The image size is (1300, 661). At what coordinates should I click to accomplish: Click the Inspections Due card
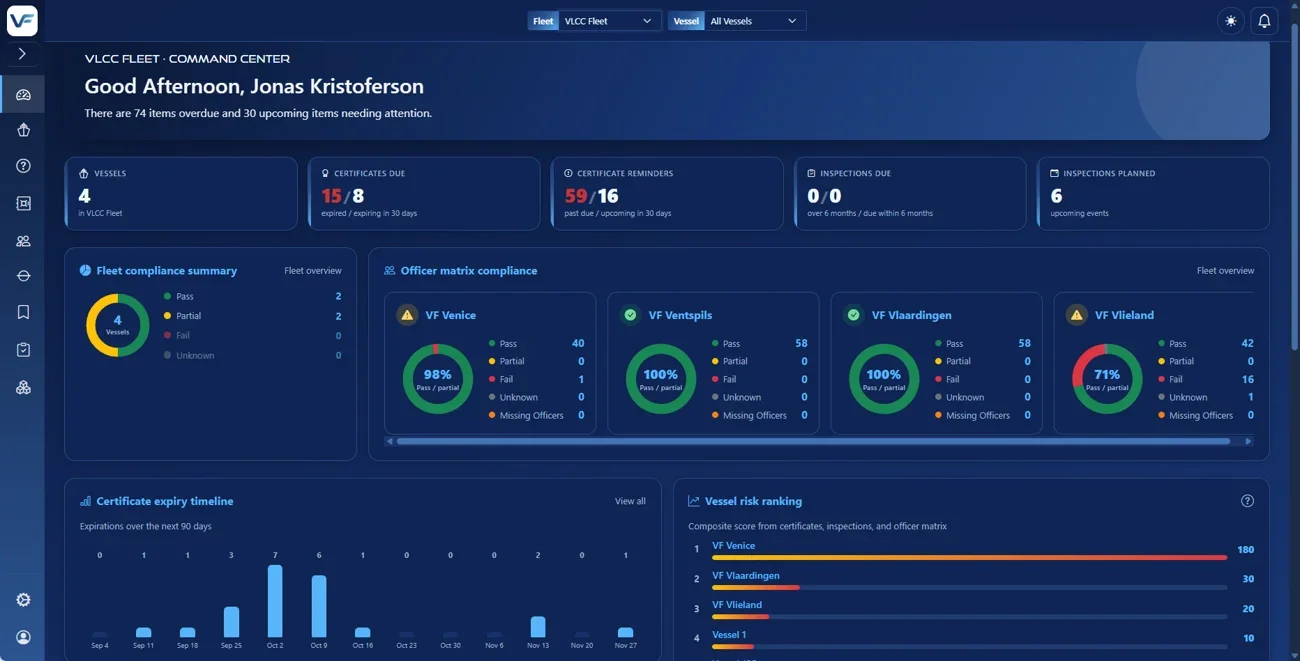tap(910, 194)
